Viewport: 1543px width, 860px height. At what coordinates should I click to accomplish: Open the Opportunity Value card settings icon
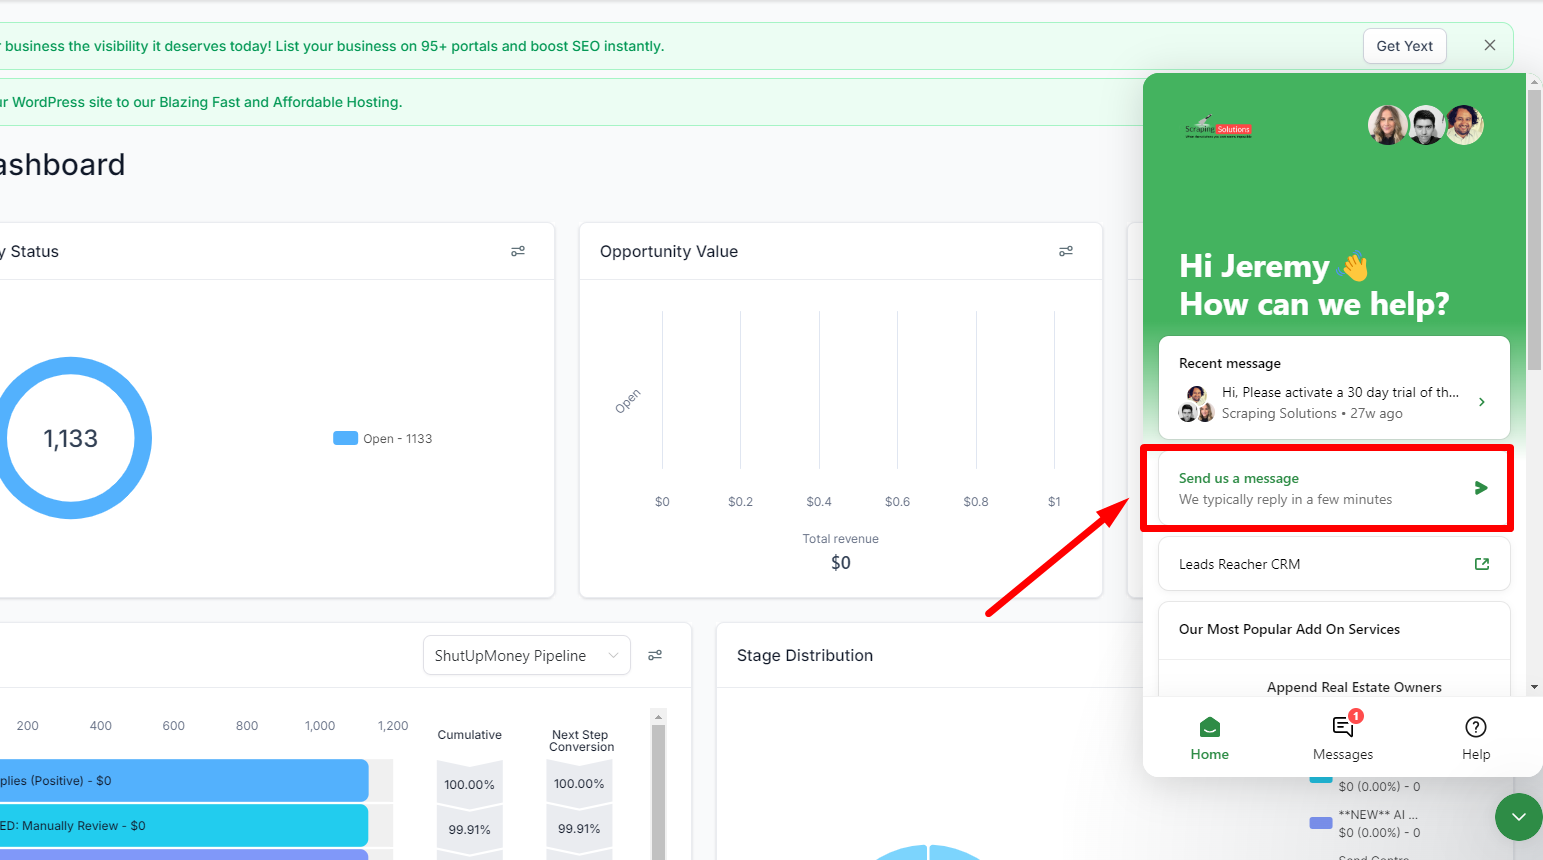(1066, 251)
